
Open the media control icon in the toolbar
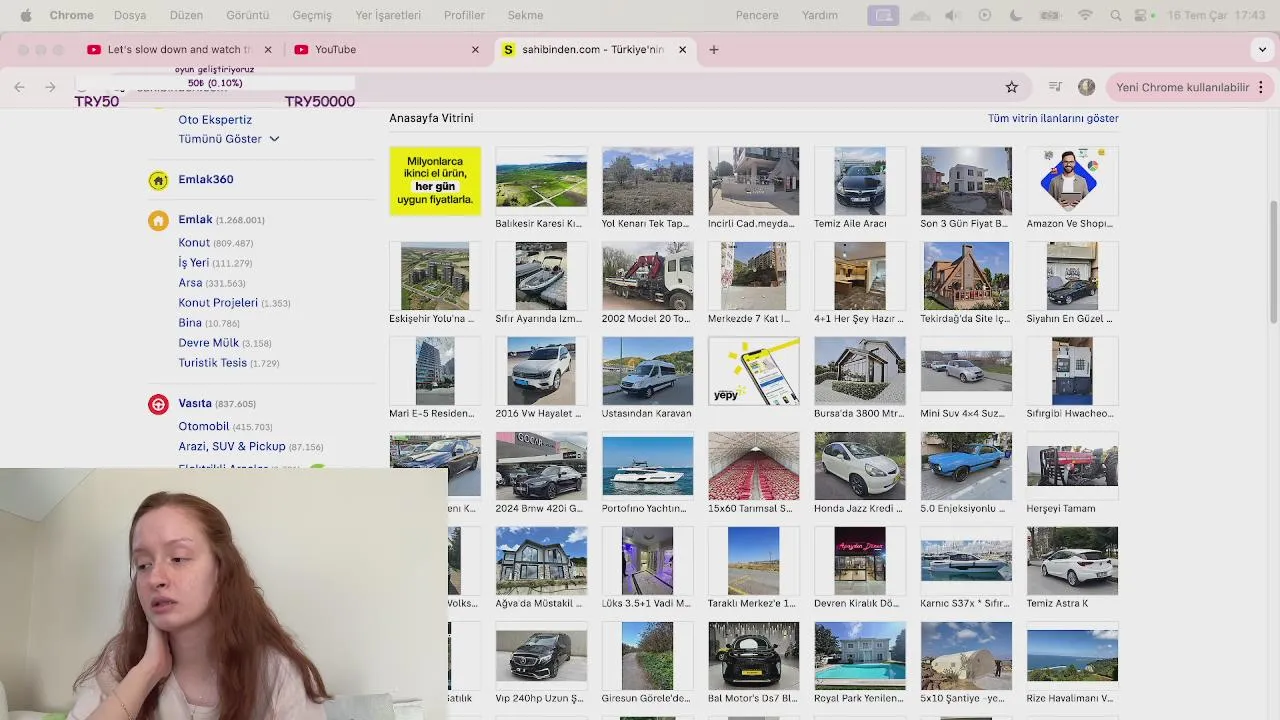[1055, 87]
